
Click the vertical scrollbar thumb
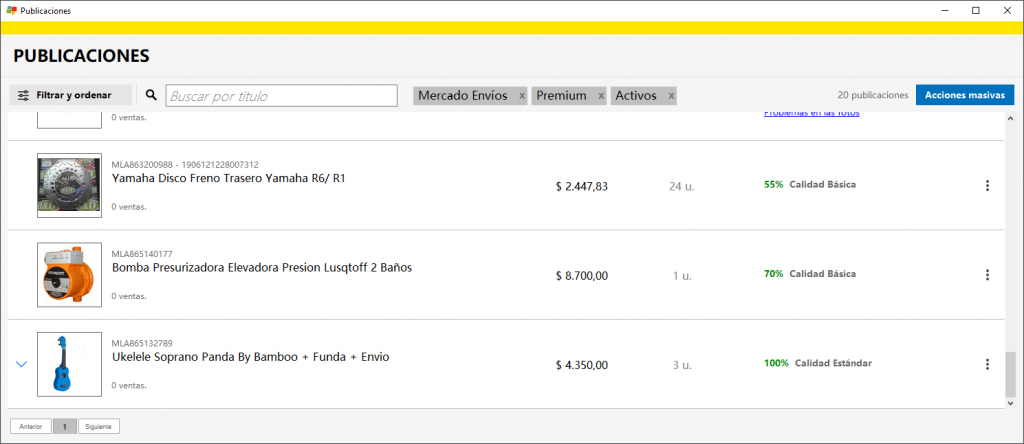tap(1010, 373)
